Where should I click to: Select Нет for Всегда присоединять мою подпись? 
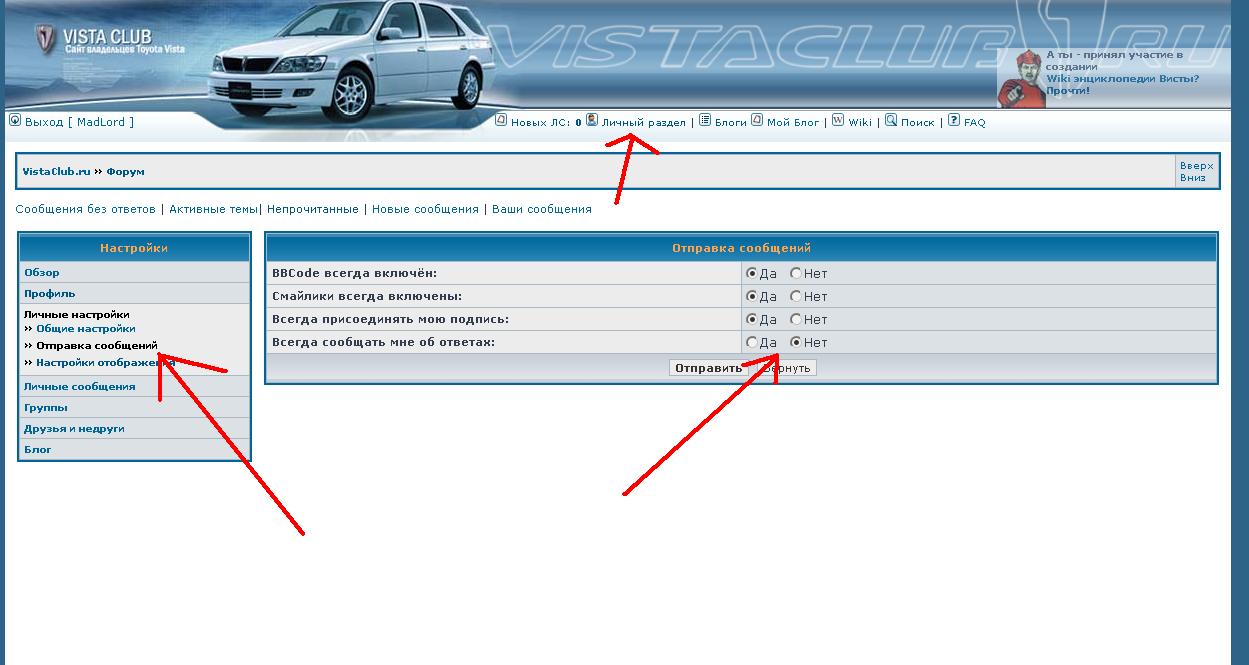click(x=796, y=319)
